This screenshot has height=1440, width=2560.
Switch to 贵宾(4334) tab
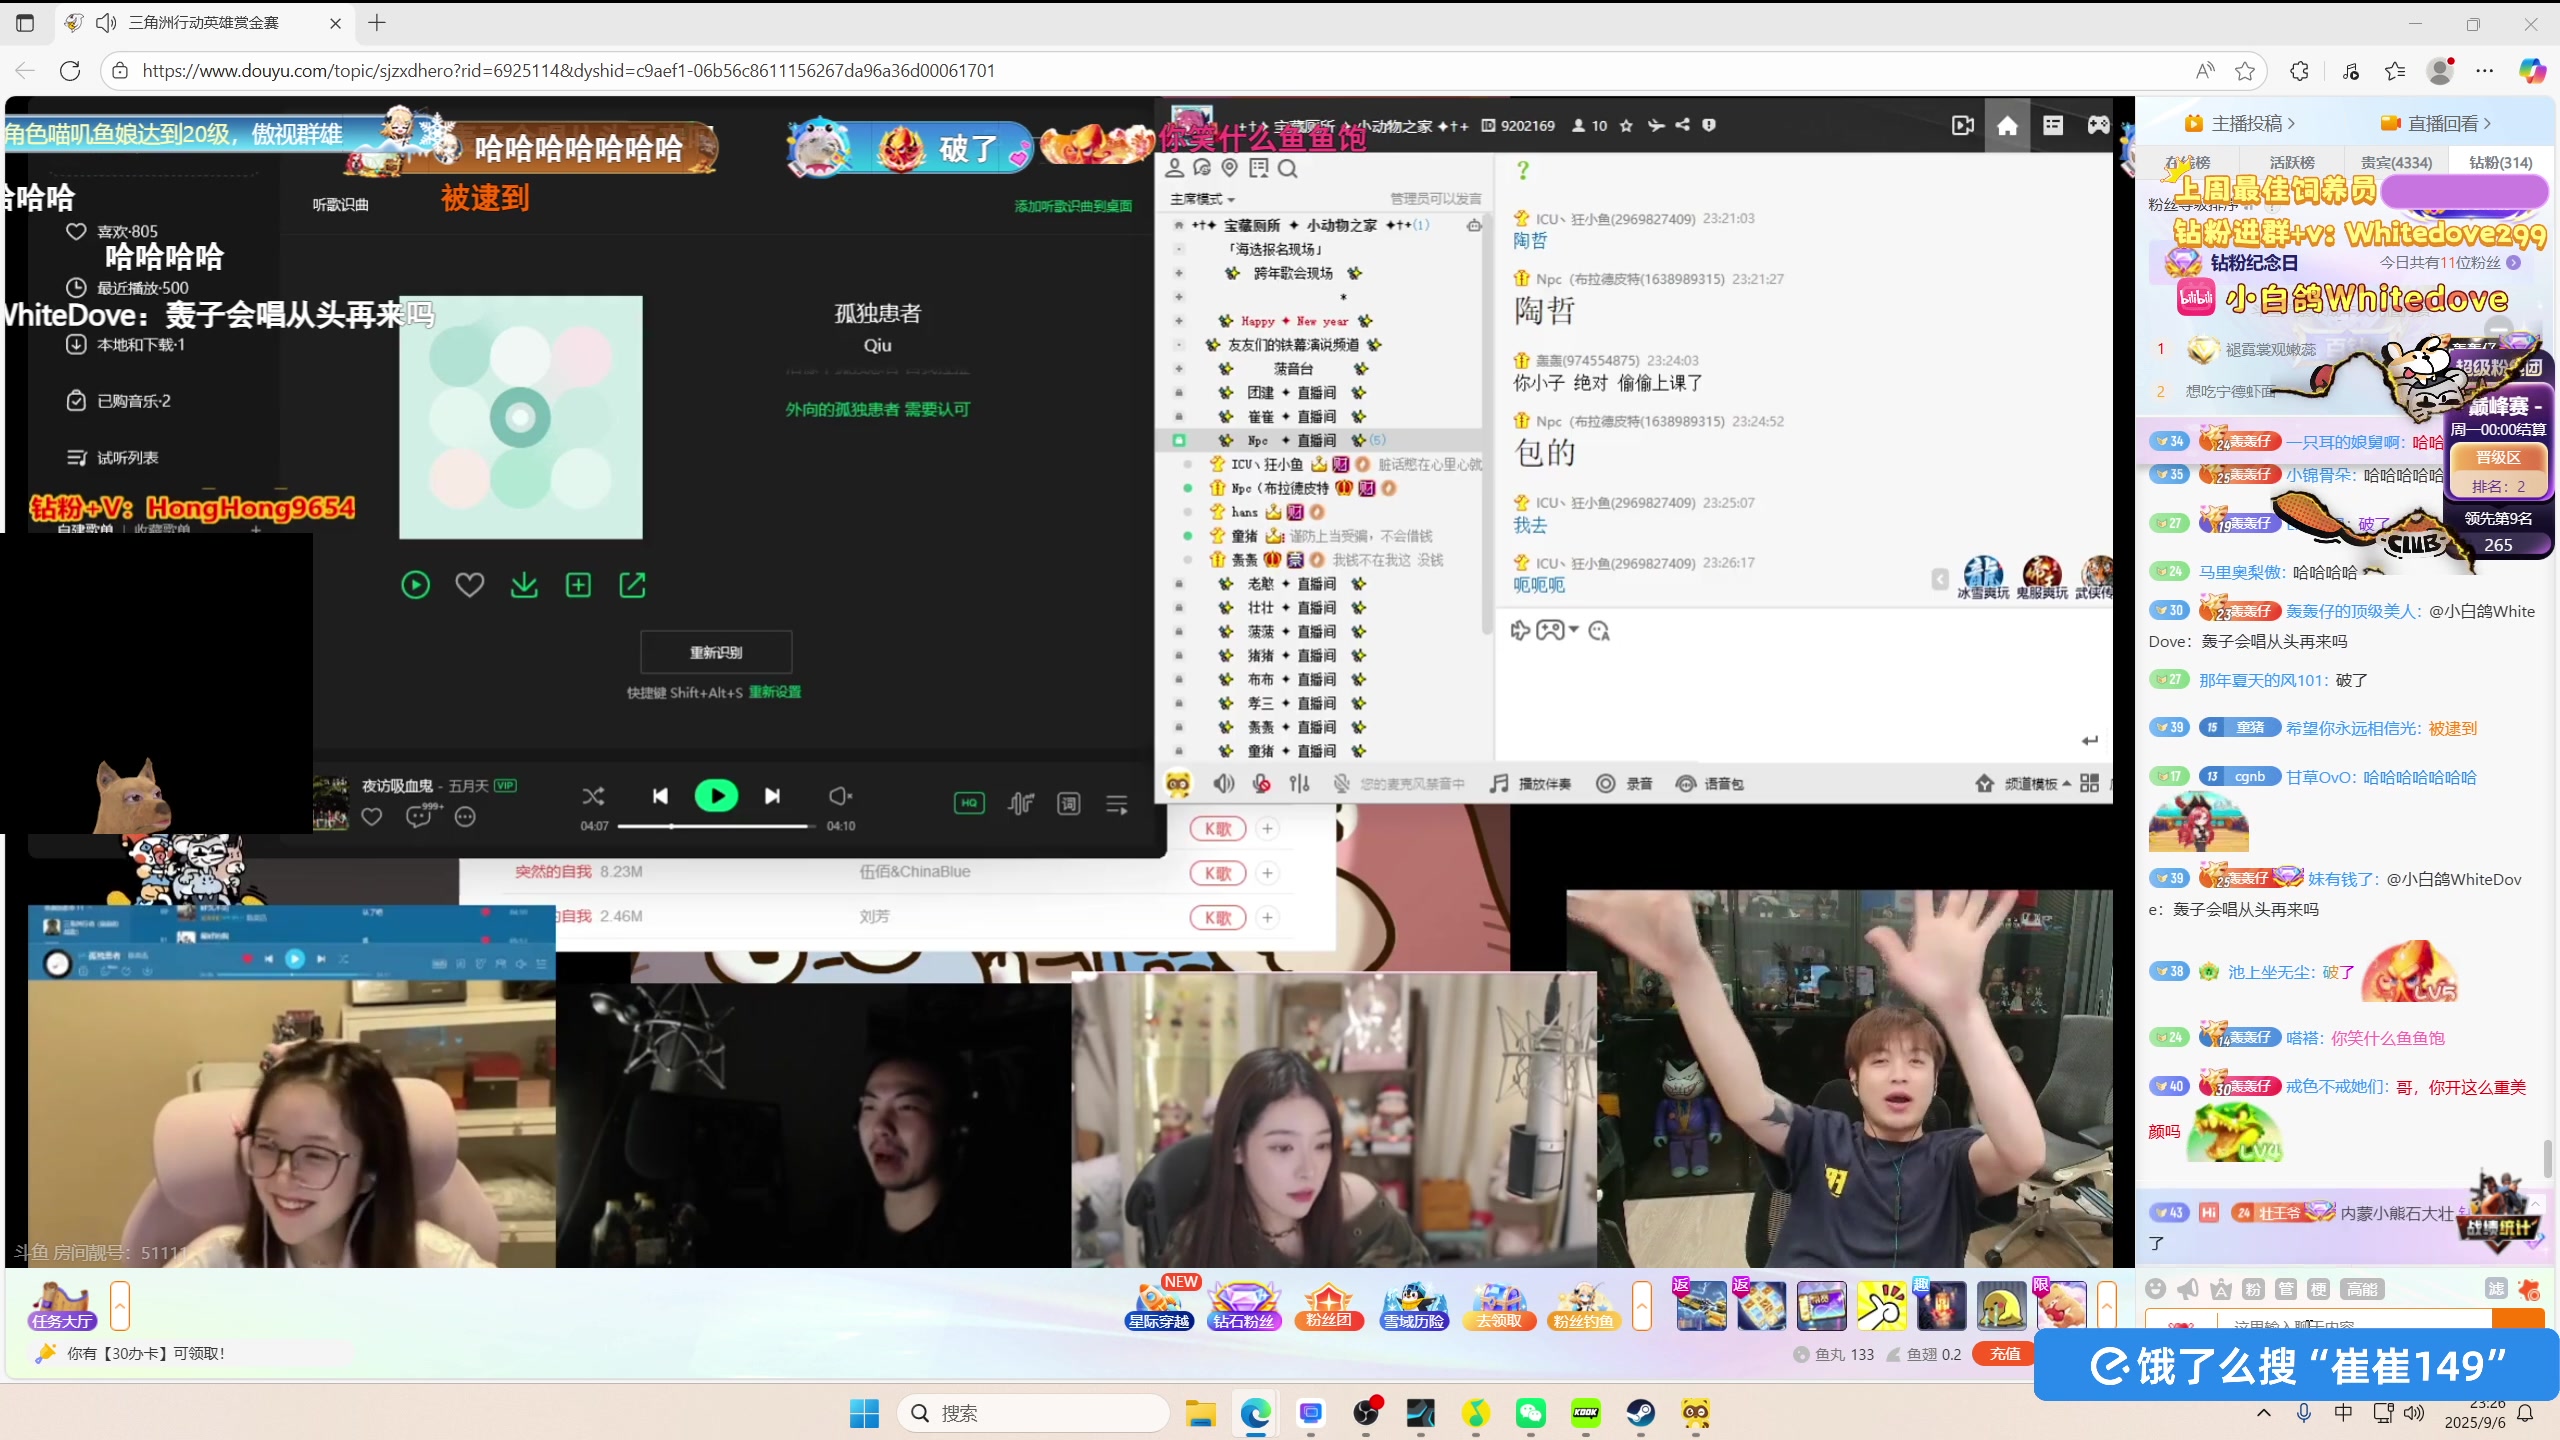(x=2396, y=162)
